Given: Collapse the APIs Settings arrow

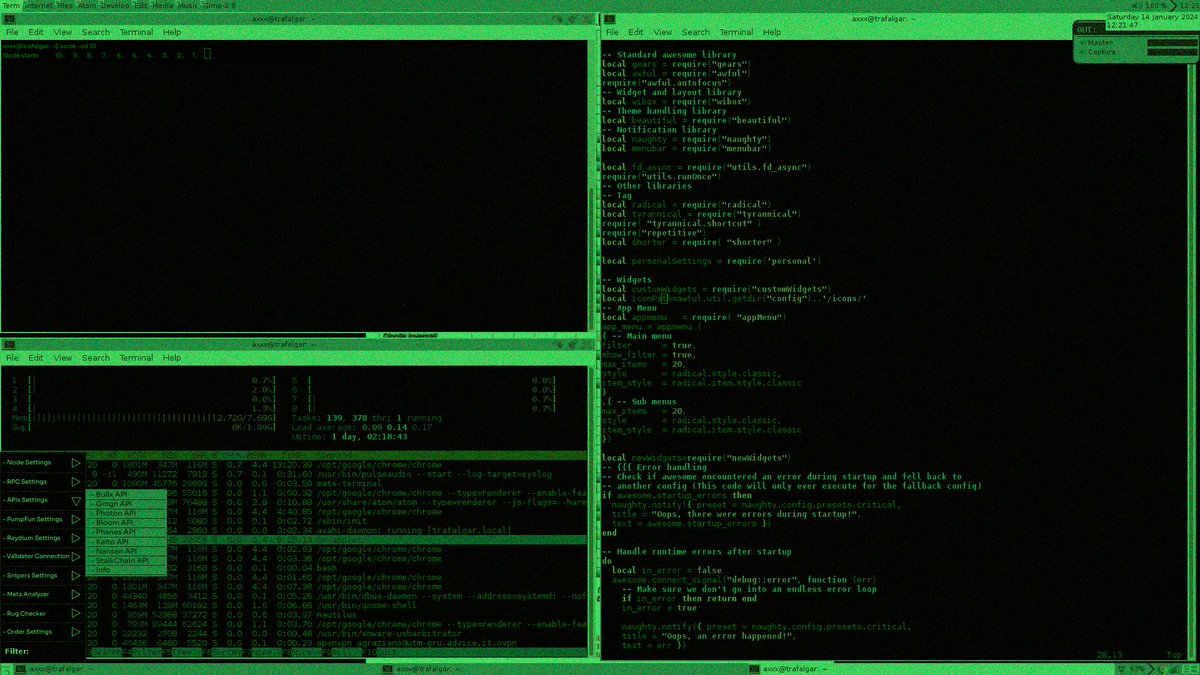Looking at the screenshot, I should click(x=76, y=500).
